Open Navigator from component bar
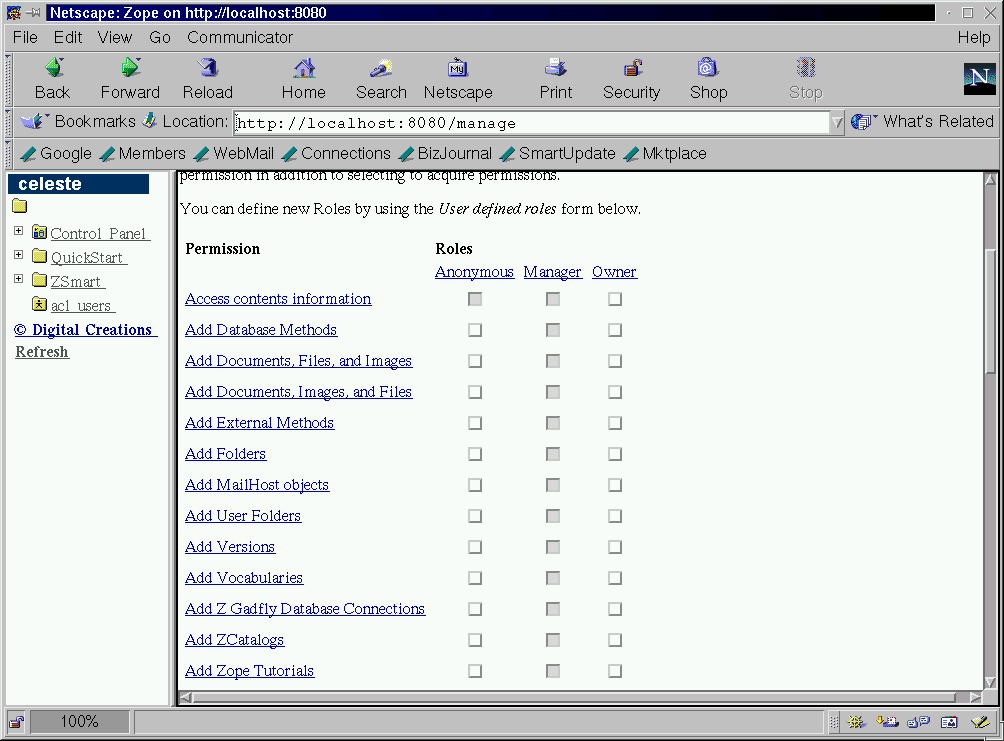This screenshot has height=741, width=1004. click(855, 722)
